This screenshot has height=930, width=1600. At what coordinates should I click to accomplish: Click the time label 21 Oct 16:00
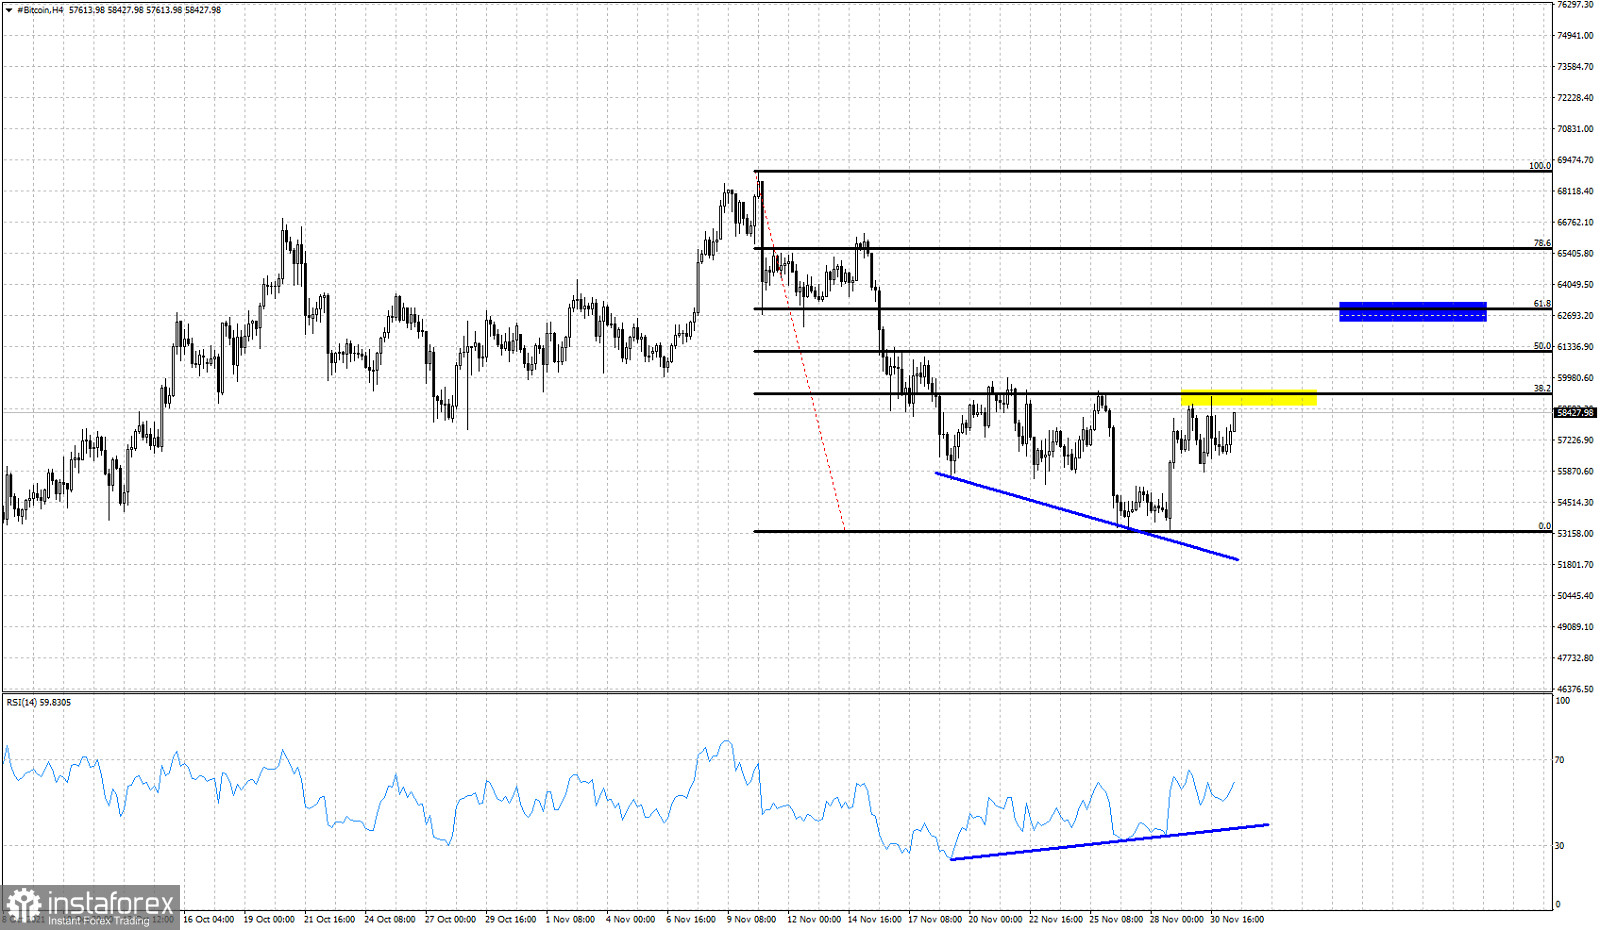pos(330,919)
